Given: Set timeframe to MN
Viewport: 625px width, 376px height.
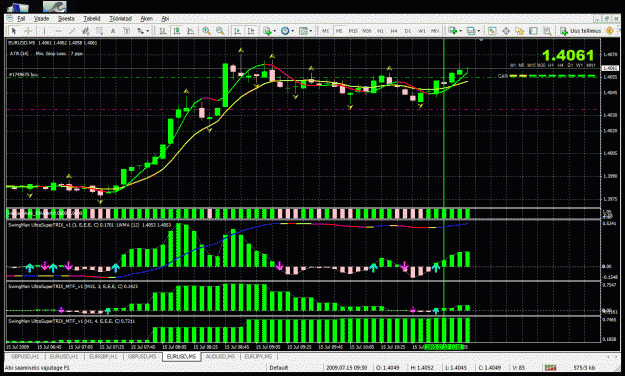Looking at the screenshot, I should point(435,31).
